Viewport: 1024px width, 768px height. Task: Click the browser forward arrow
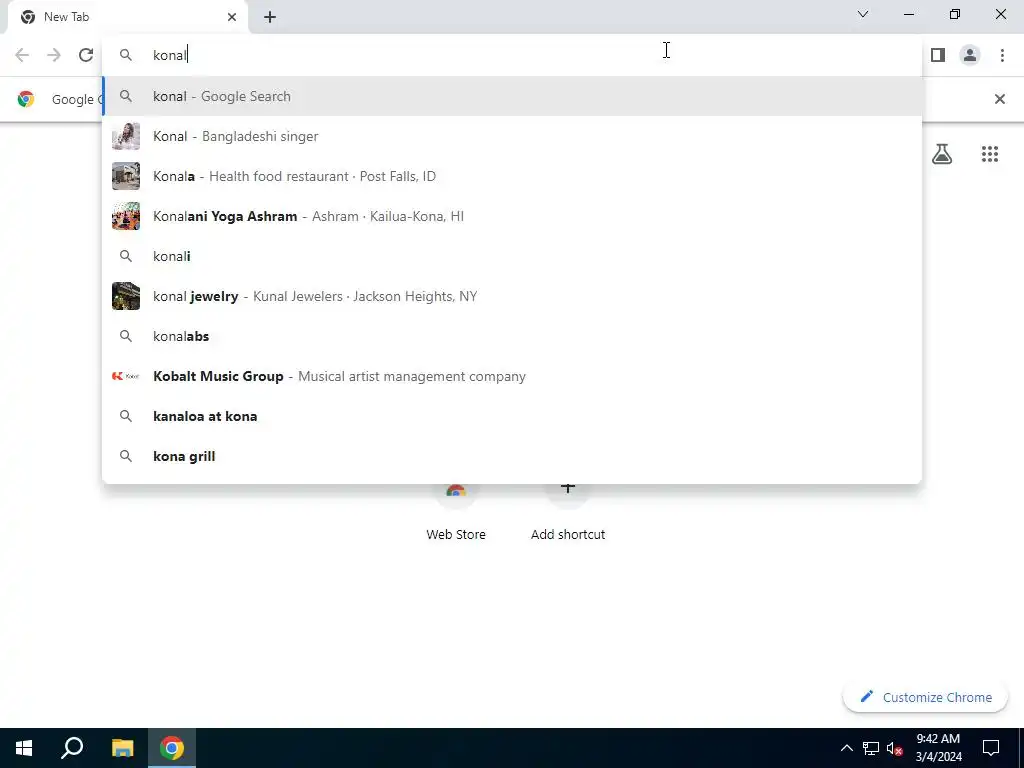tap(54, 55)
